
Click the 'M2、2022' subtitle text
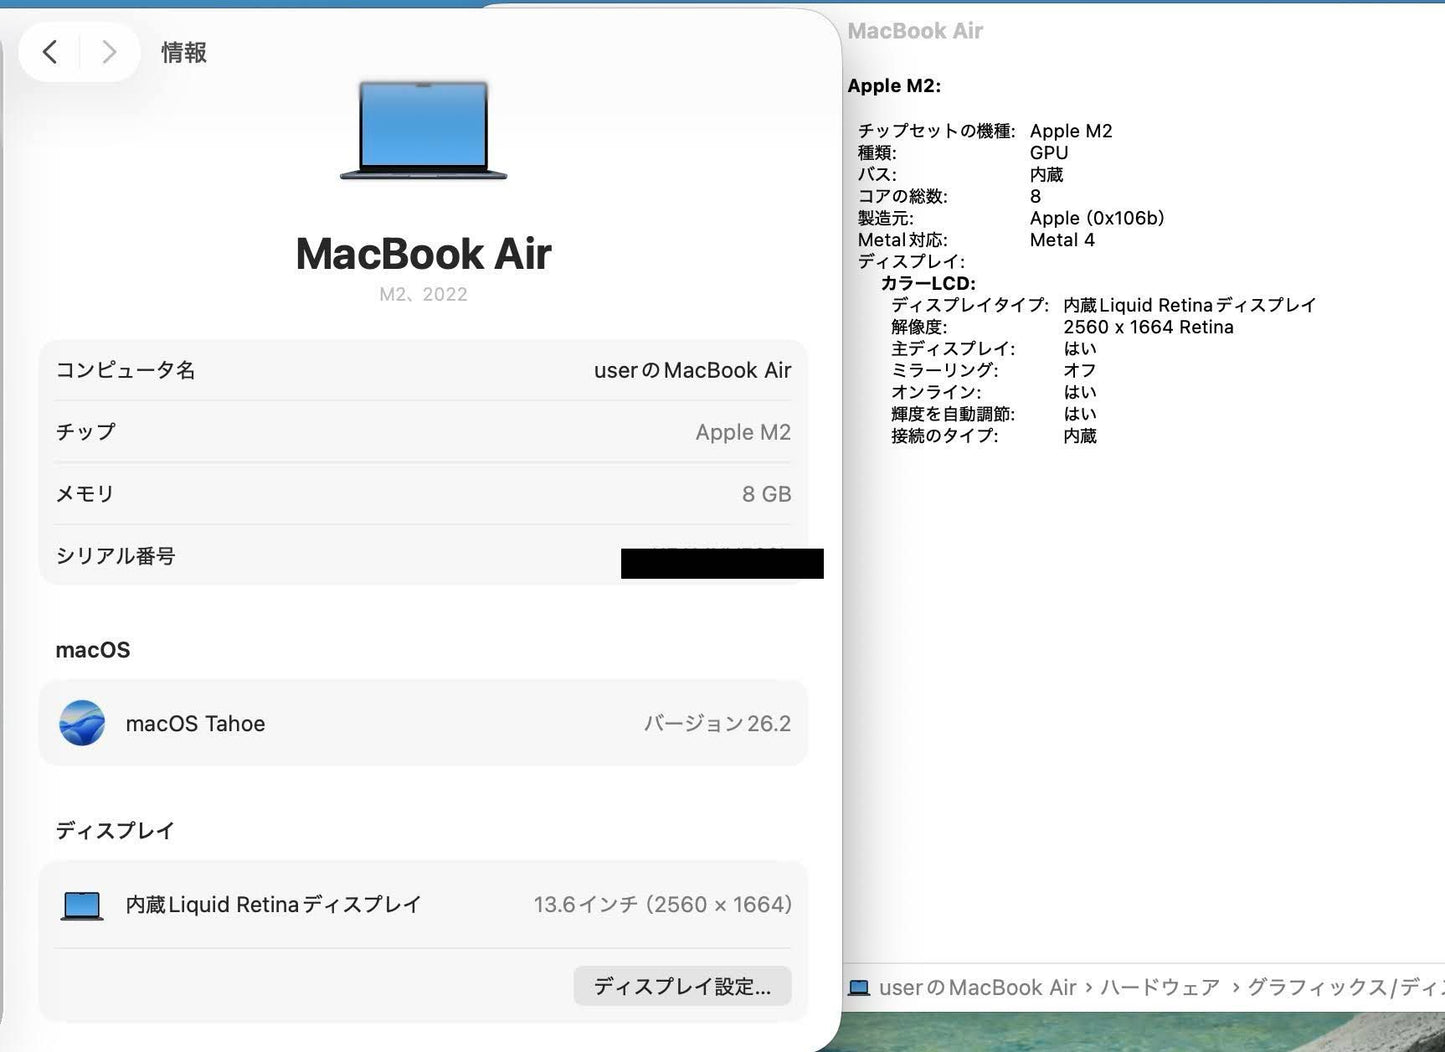(424, 294)
